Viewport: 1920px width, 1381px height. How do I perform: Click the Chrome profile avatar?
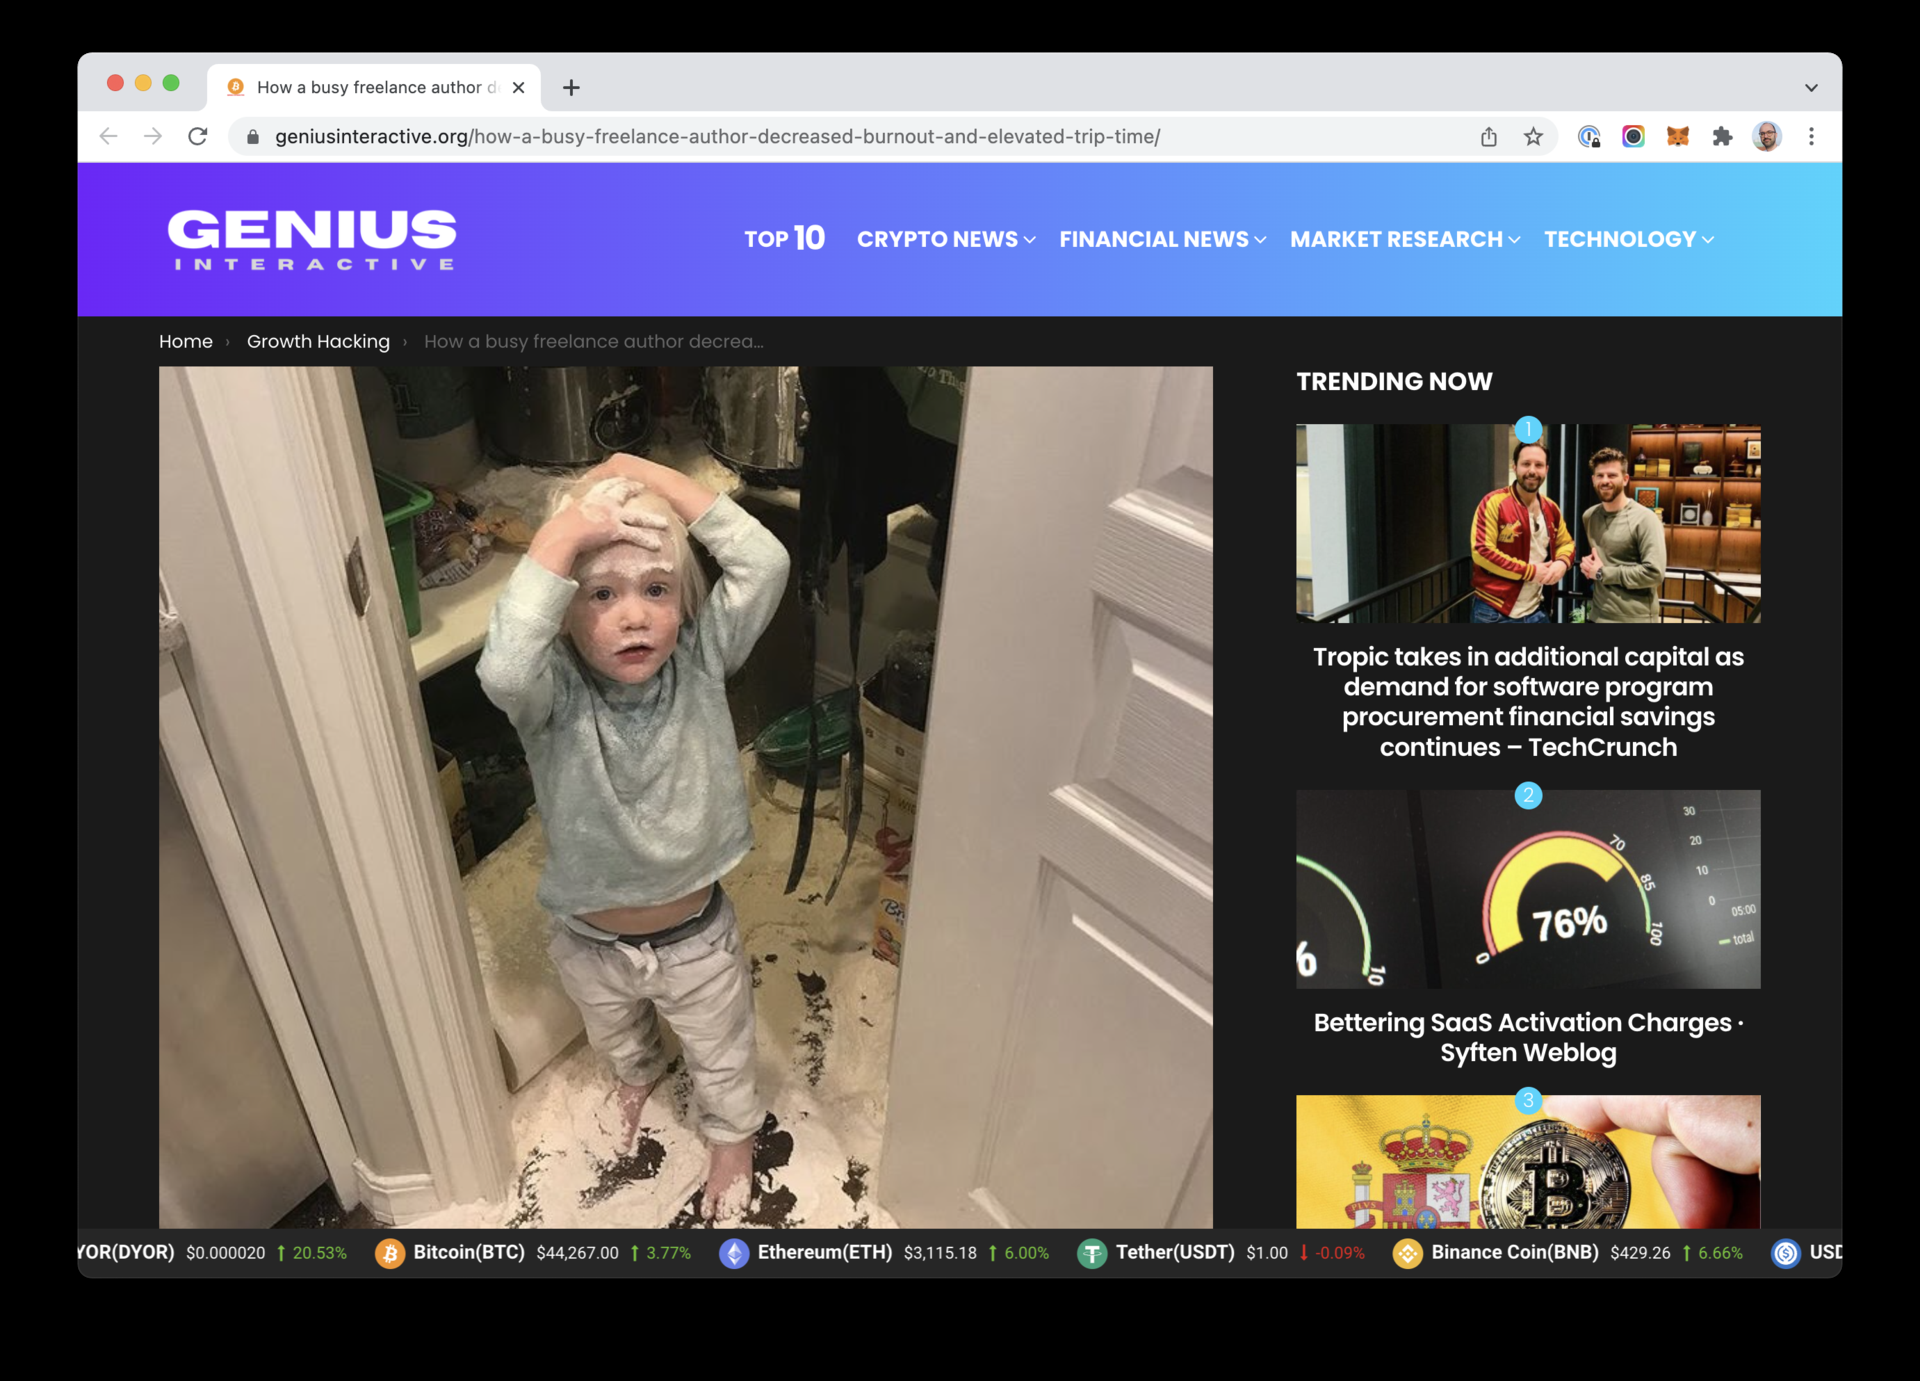[x=1767, y=137]
